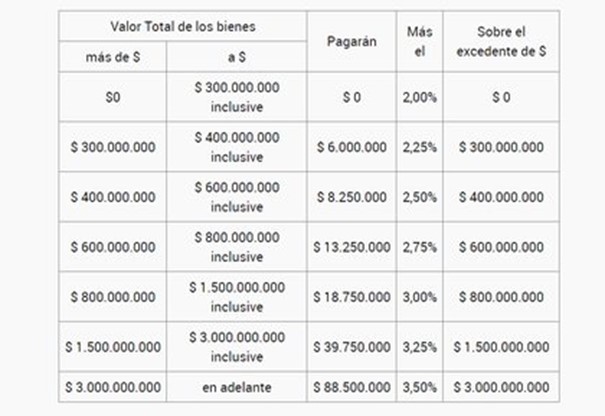Click the '$ 13.250.000' payment cell
Image resolution: width=605 pixels, height=416 pixels.
(352, 247)
